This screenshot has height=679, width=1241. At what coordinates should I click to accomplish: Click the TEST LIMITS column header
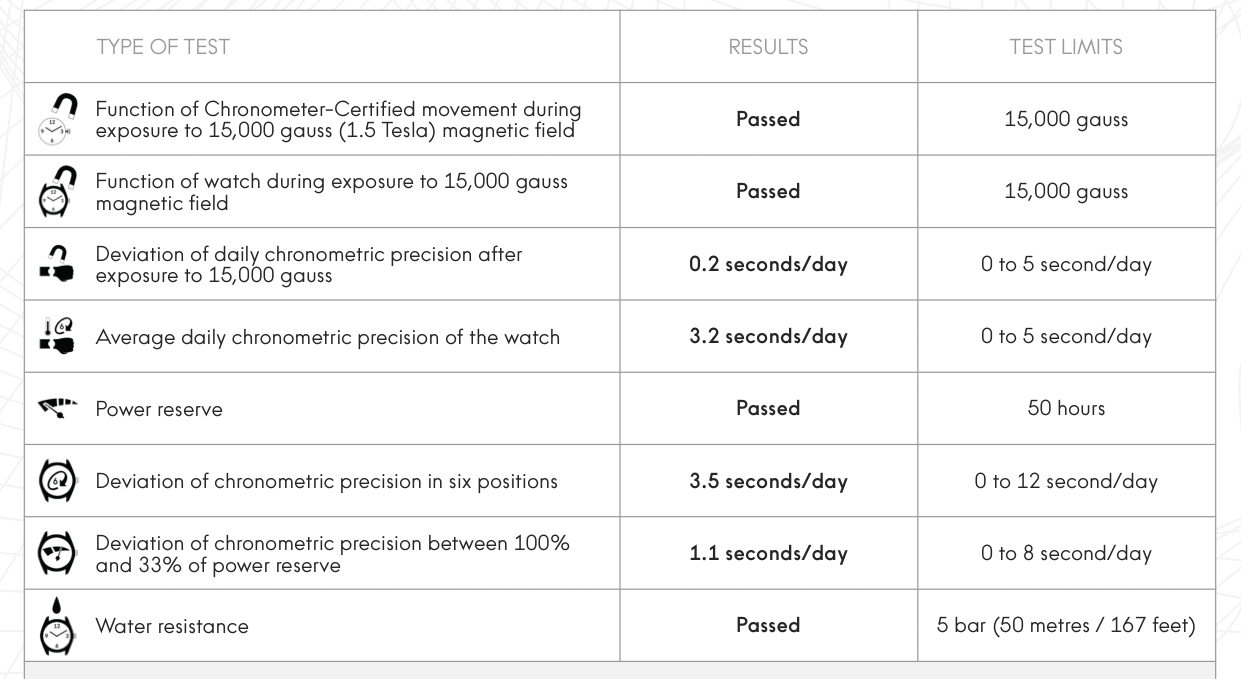1066,47
